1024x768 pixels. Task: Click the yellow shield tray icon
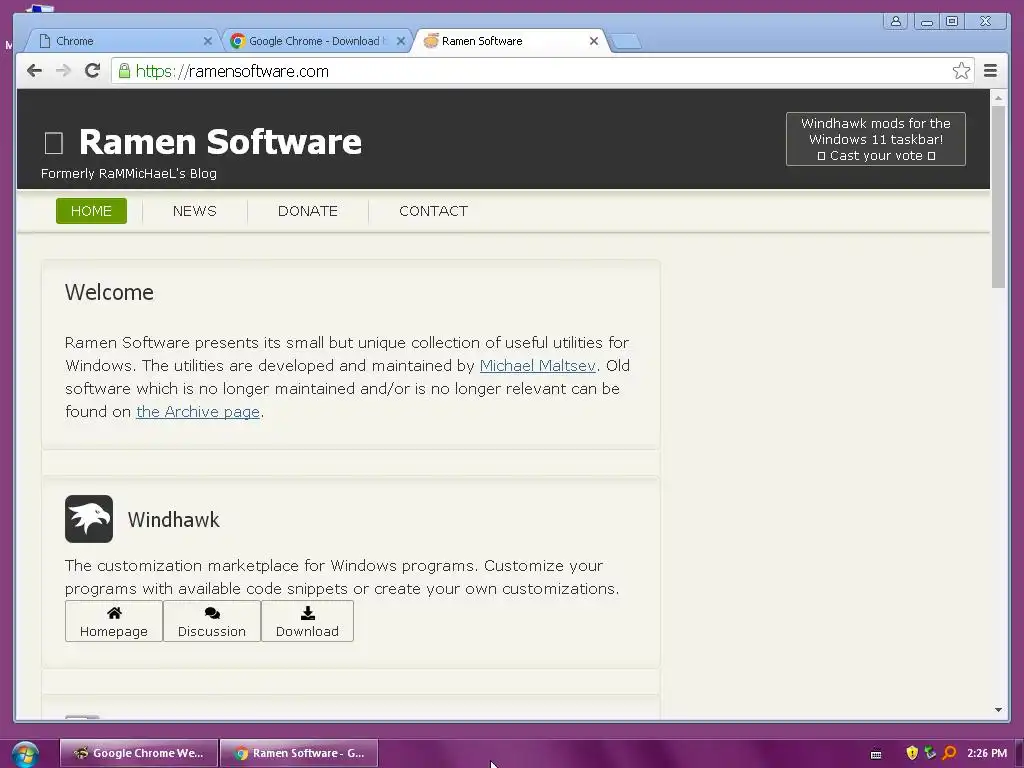tap(912, 753)
